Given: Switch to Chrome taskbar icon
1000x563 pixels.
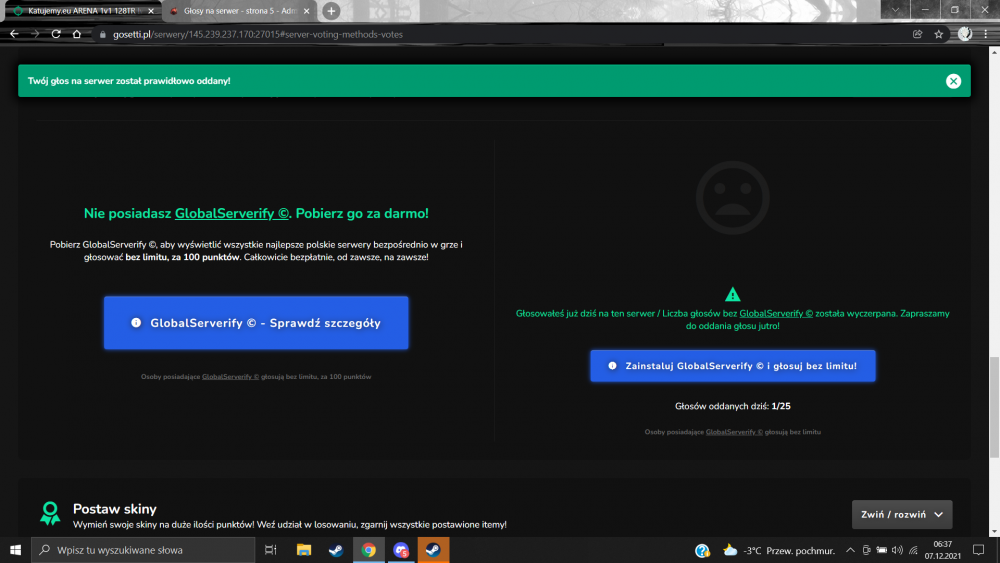Looking at the screenshot, I should [x=369, y=550].
